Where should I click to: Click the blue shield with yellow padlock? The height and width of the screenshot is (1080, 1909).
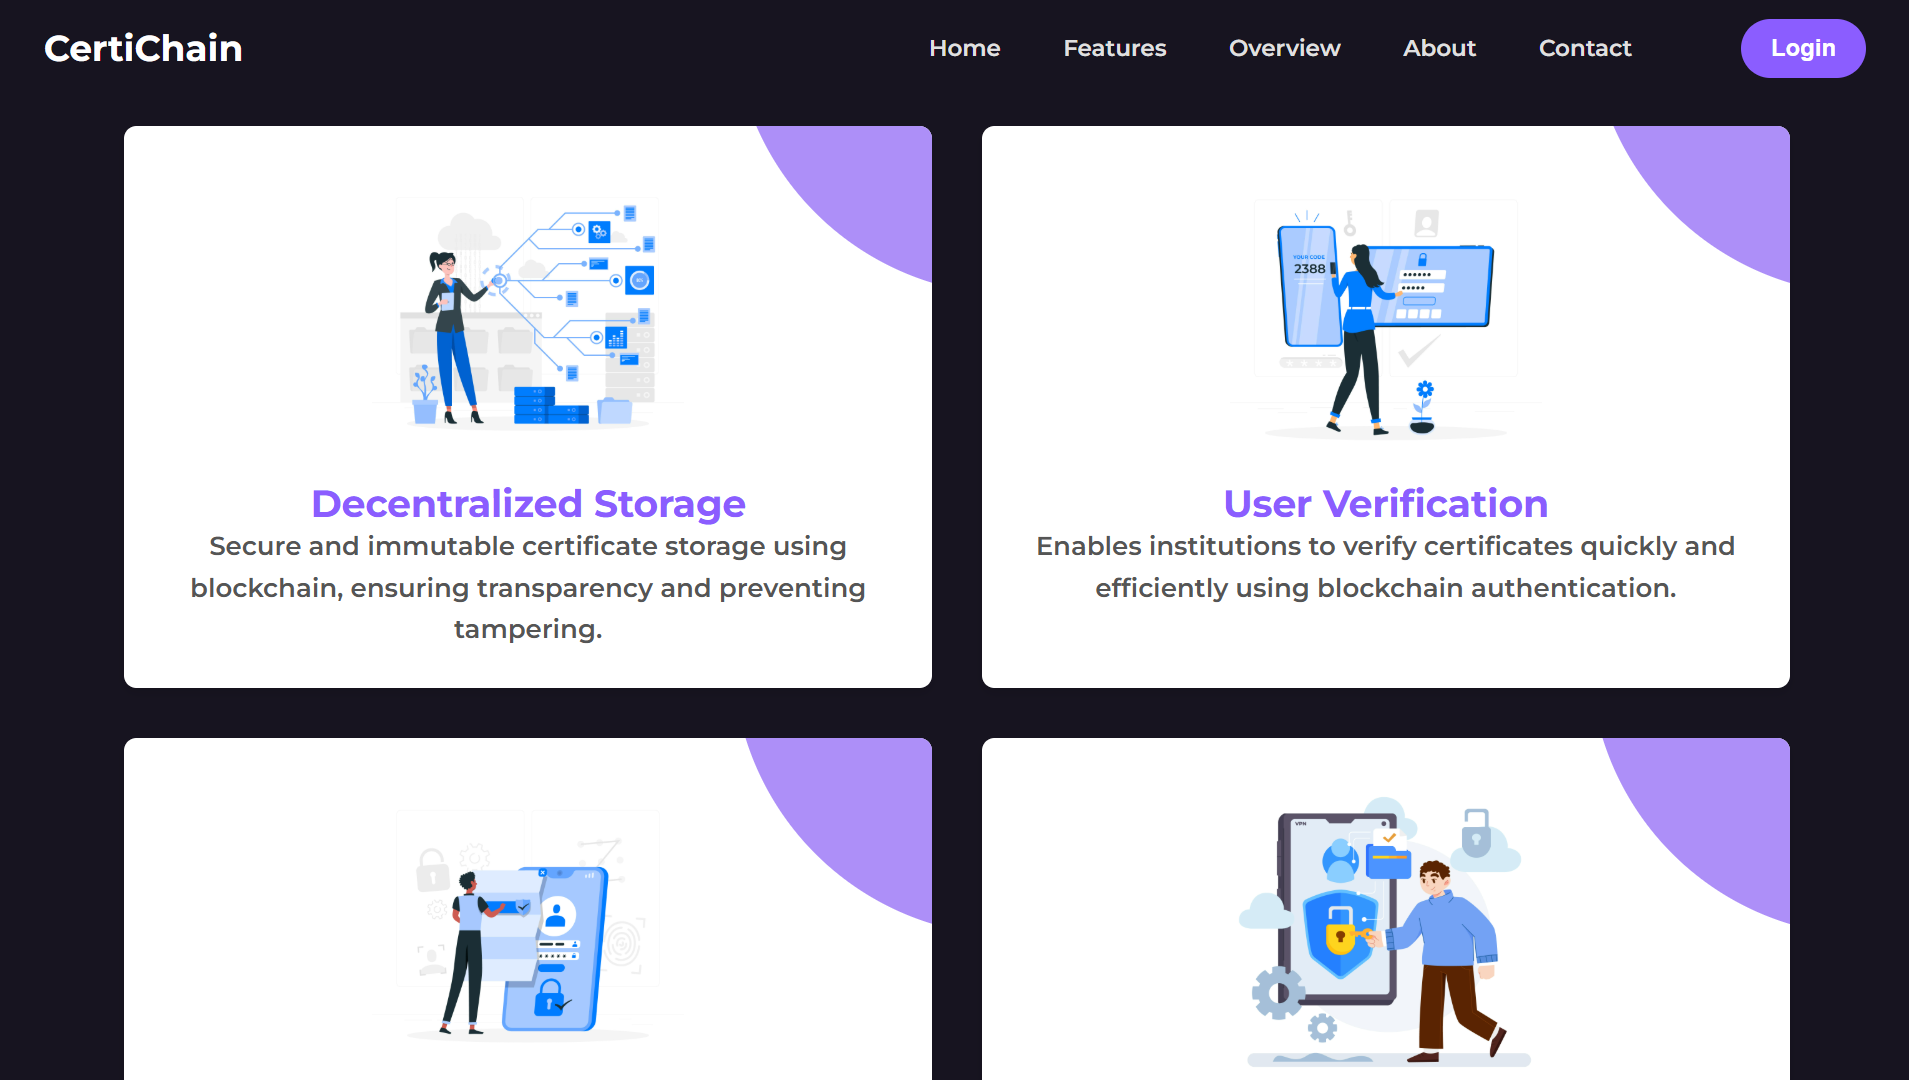point(1340,932)
